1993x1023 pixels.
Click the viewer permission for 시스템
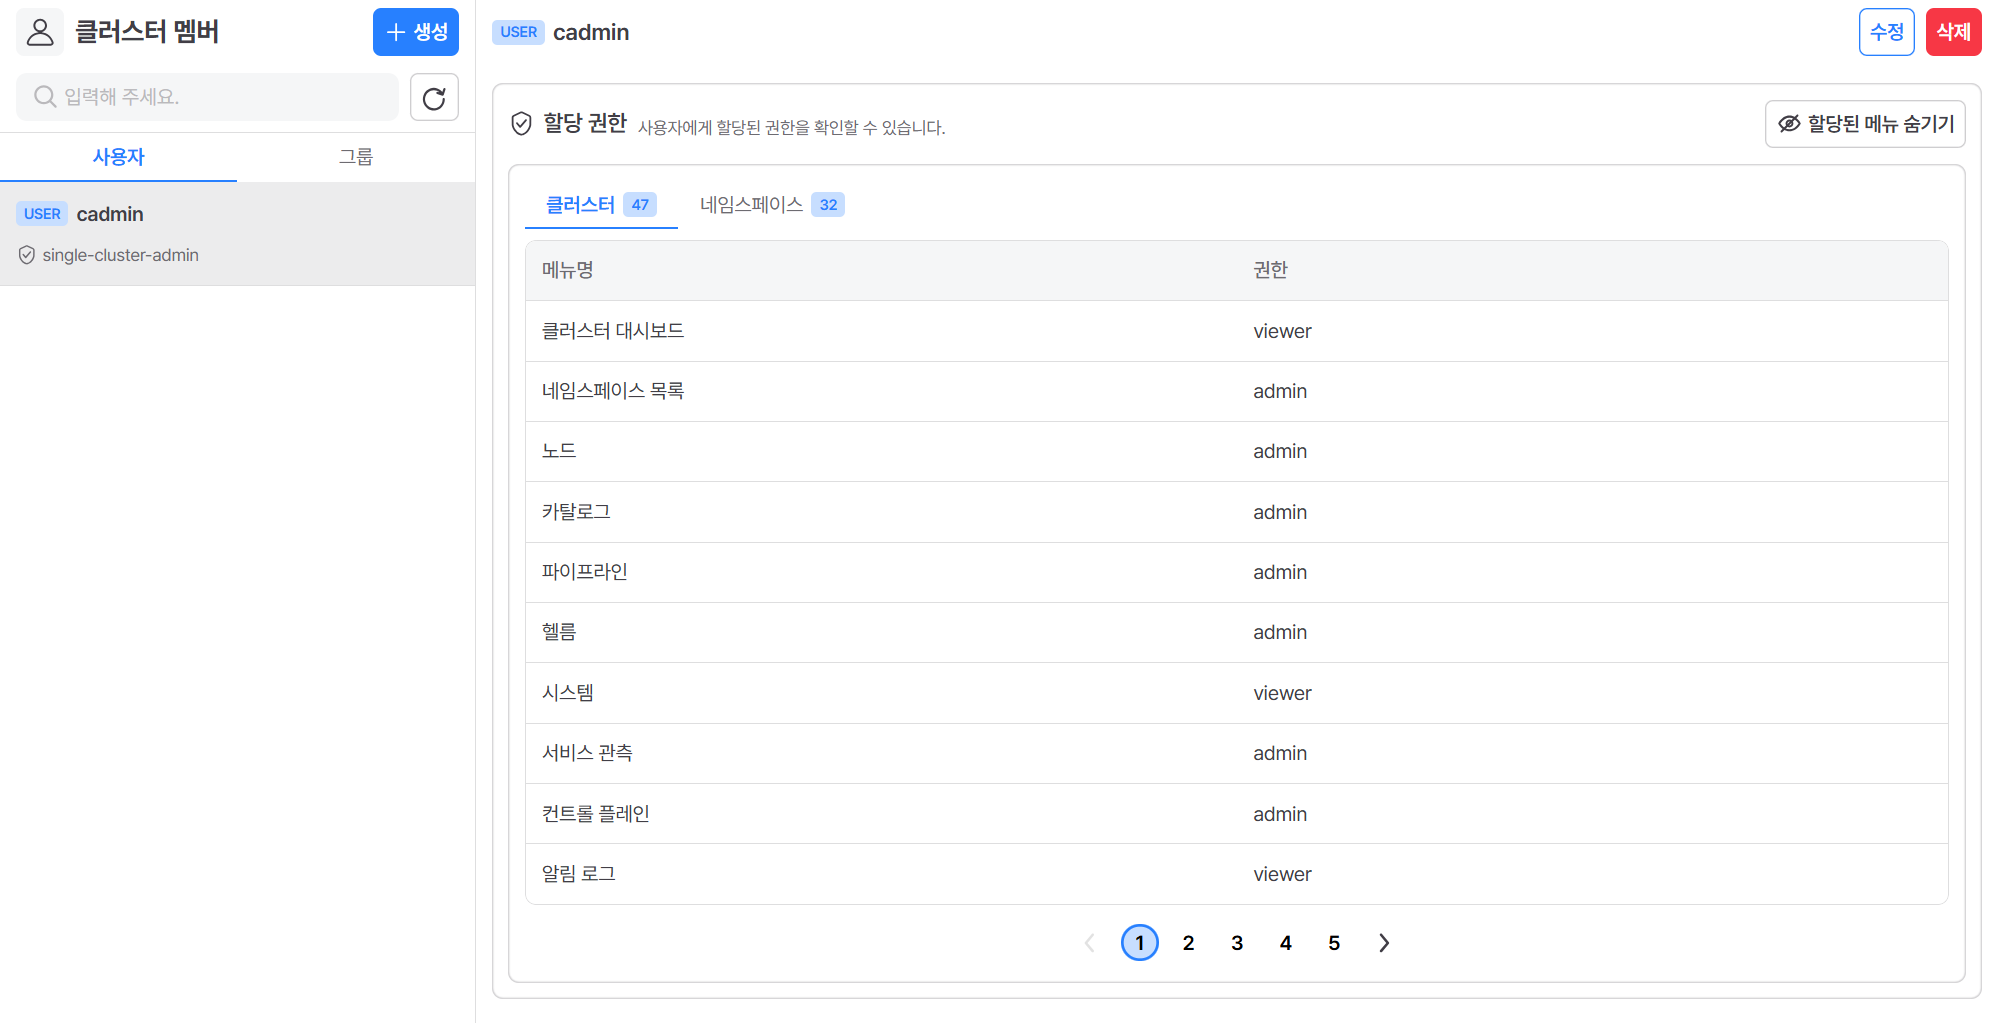click(x=1282, y=693)
